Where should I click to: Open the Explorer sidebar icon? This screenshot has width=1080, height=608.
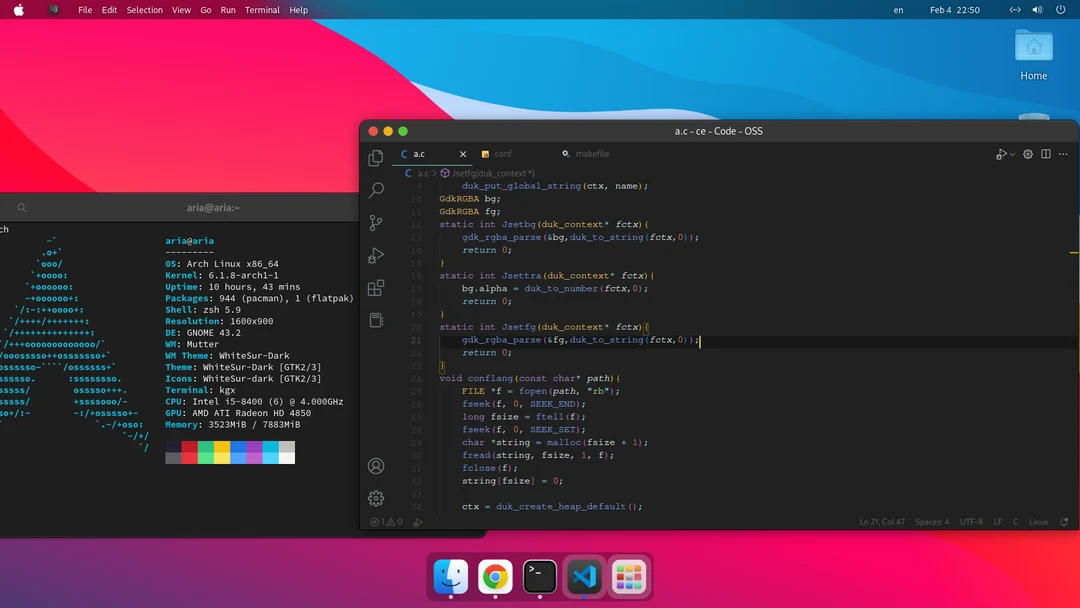(376, 158)
